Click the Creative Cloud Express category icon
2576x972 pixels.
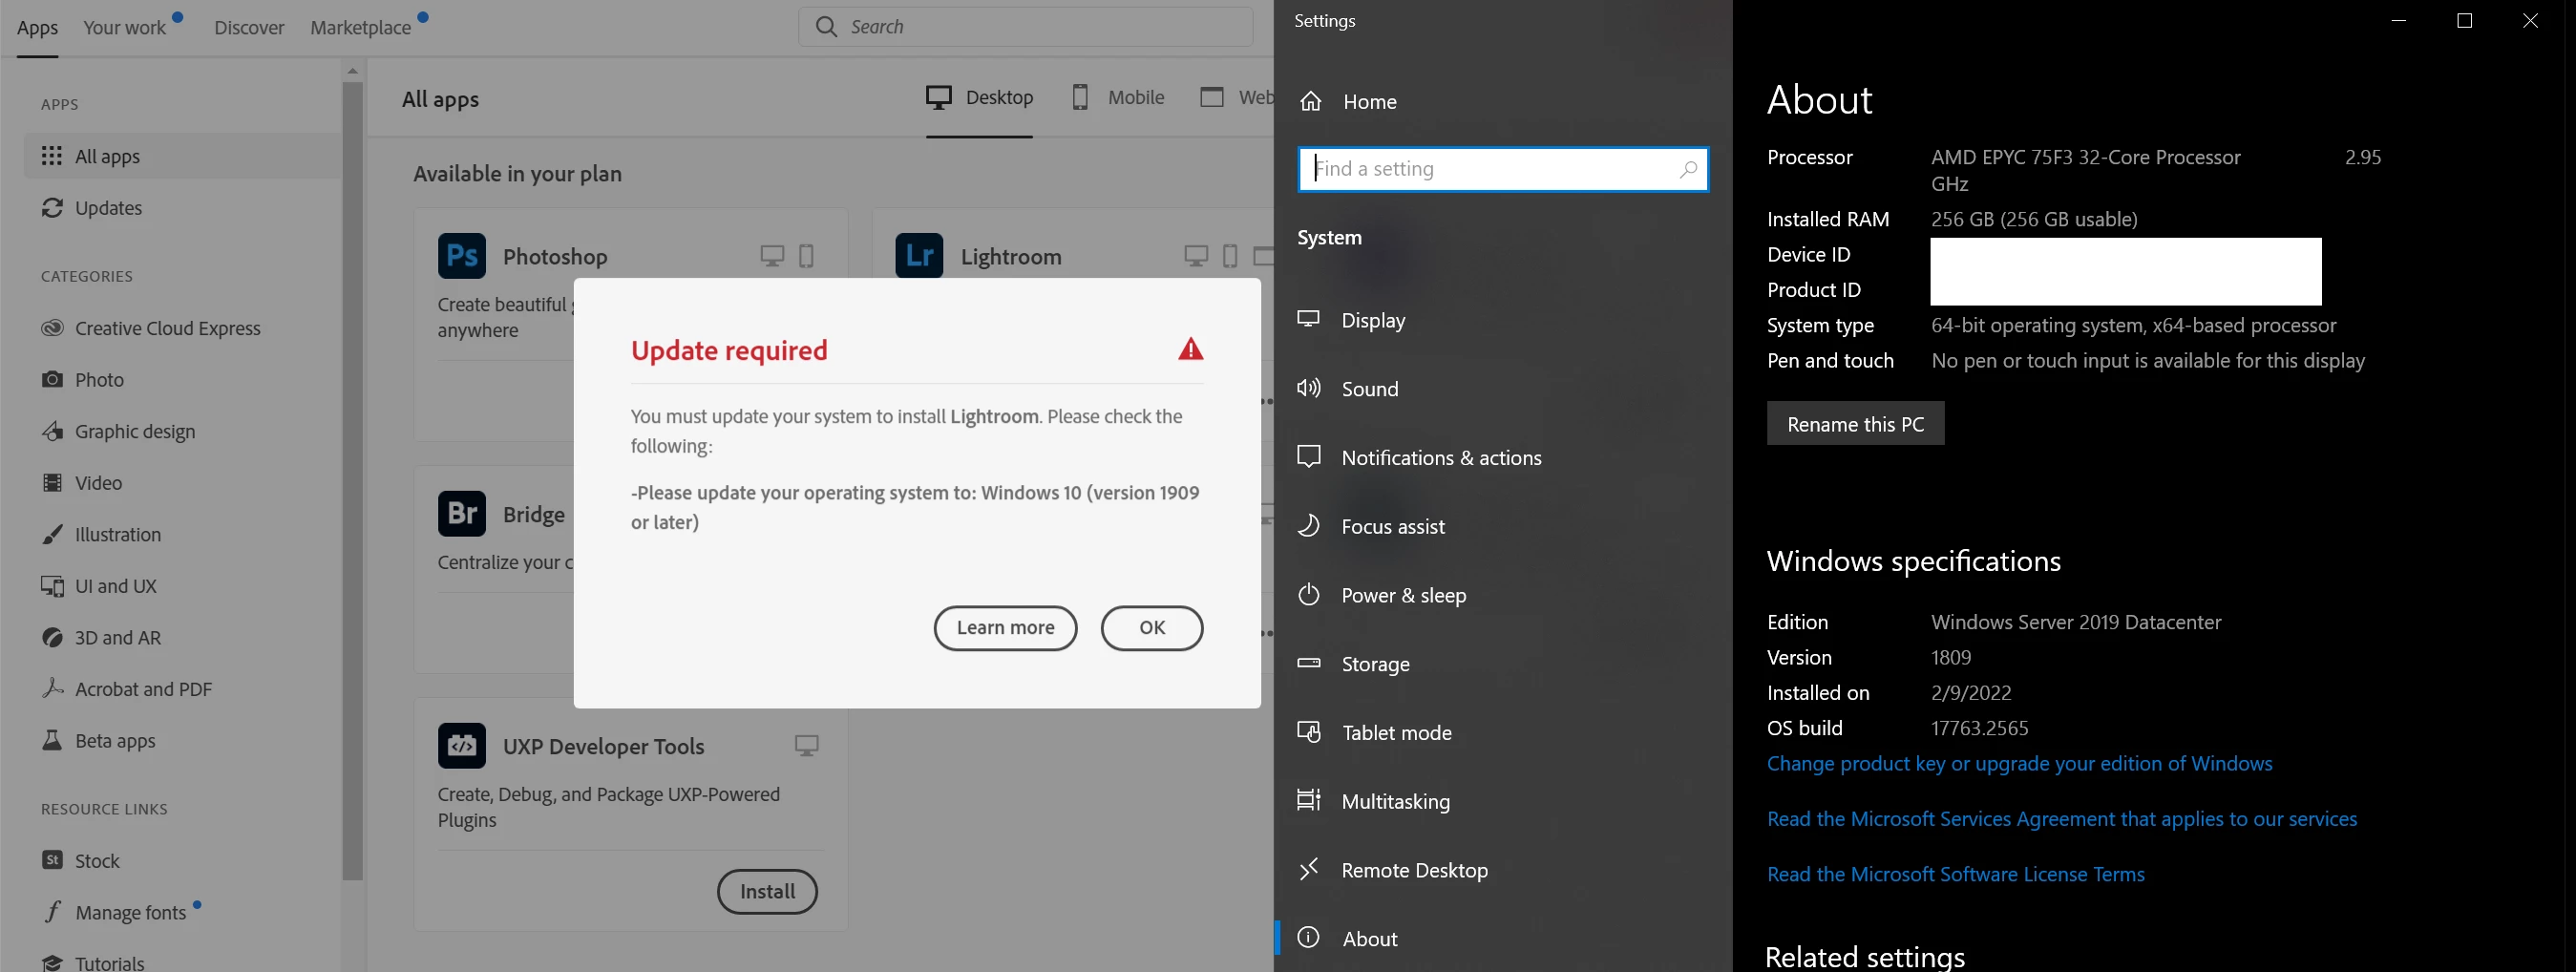pyautogui.click(x=52, y=328)
